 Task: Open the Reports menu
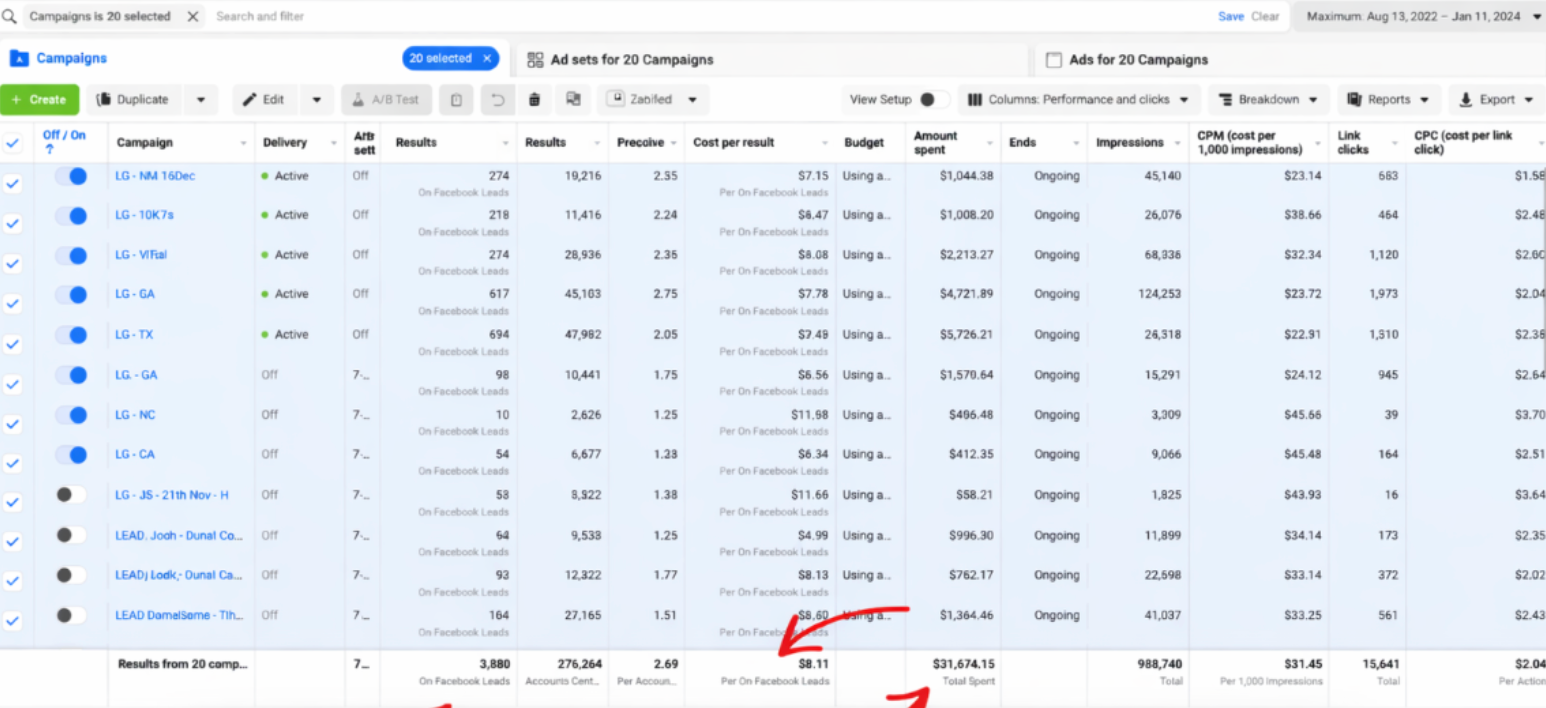click(x=1388, y=99)
